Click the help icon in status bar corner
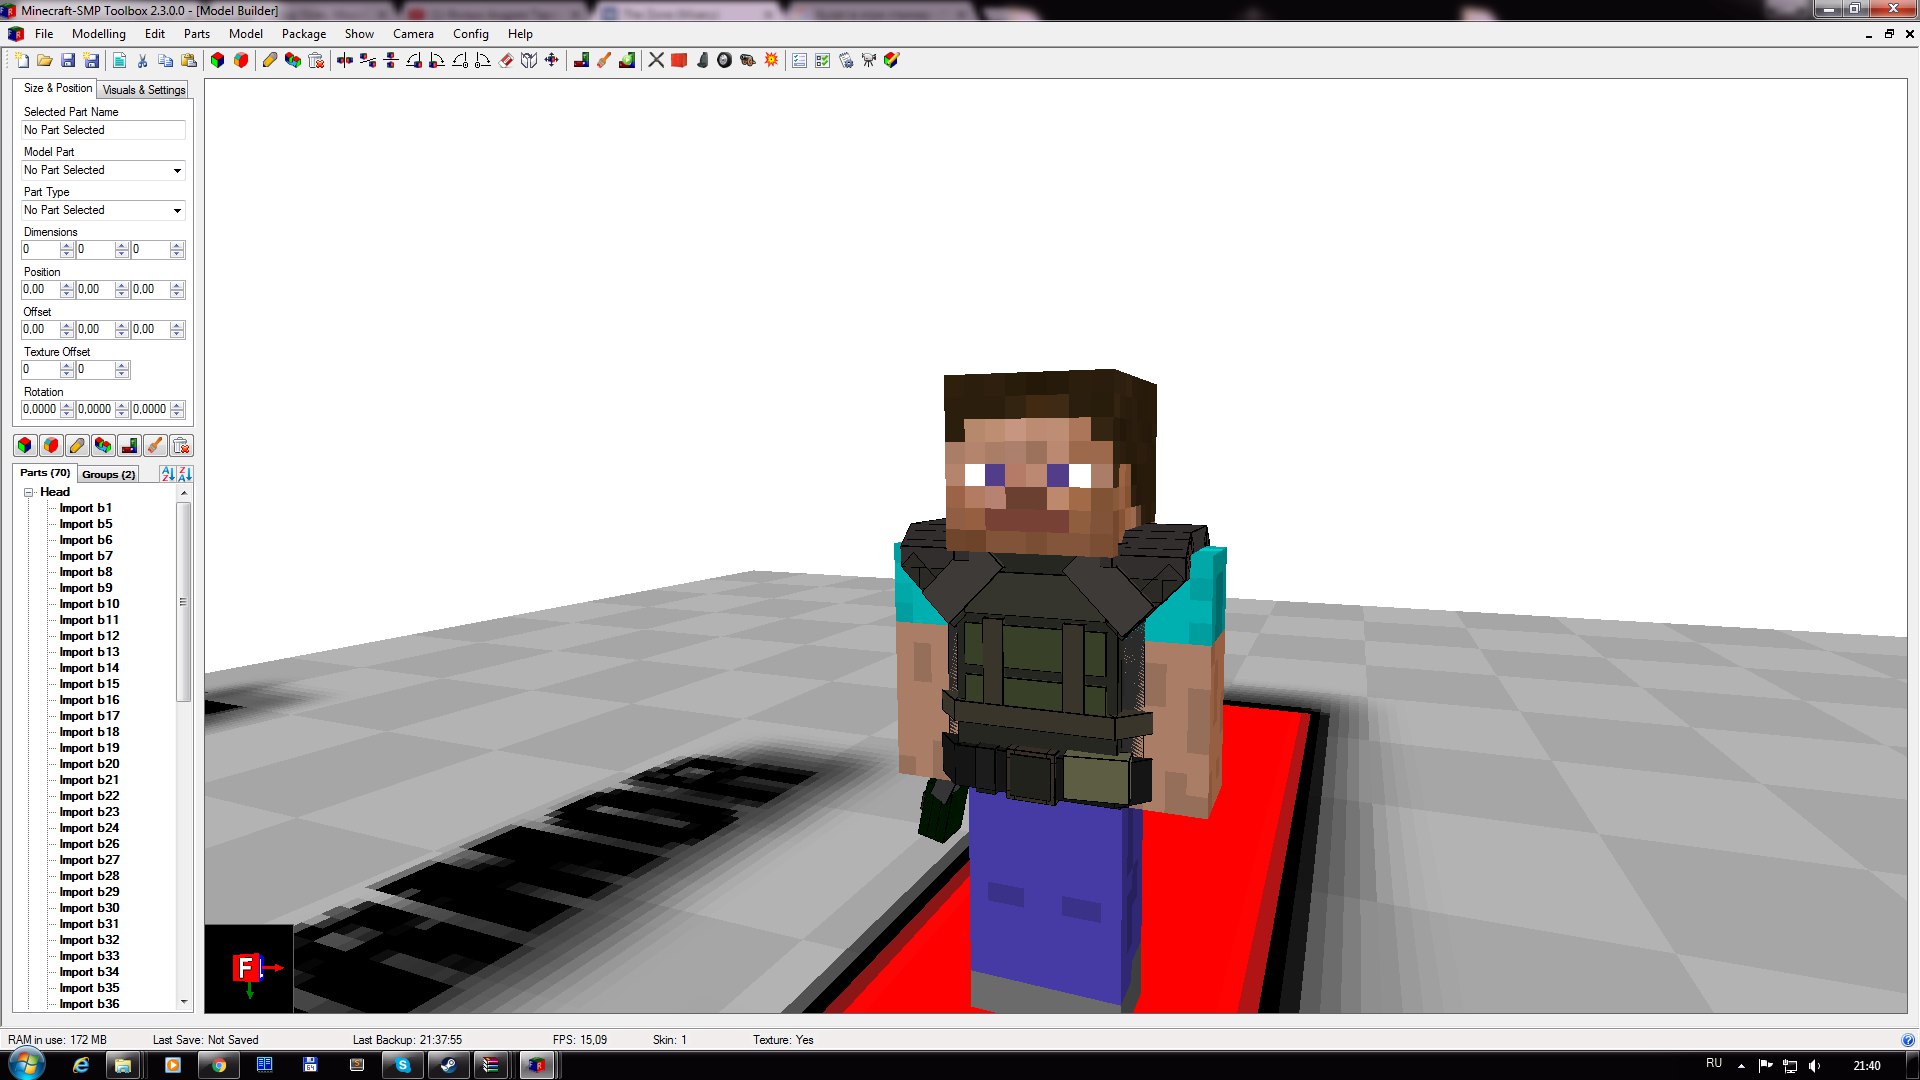The image size is (1920, 1080). click(1908, 1040)
